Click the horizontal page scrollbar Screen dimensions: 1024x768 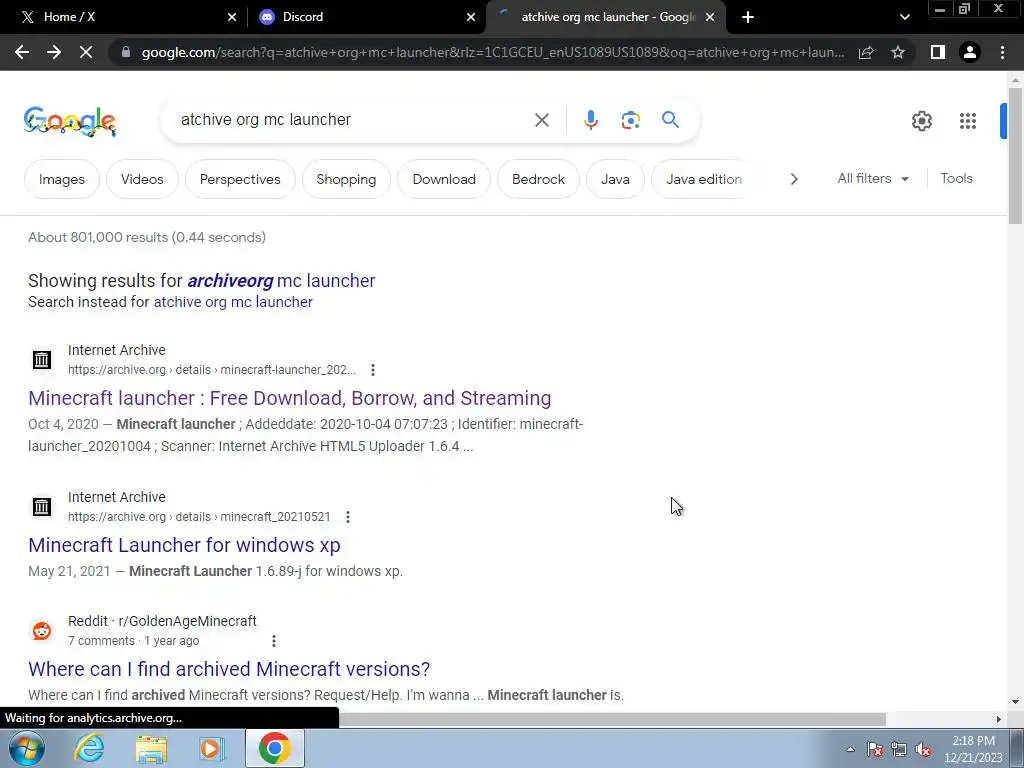click(612, 719)
